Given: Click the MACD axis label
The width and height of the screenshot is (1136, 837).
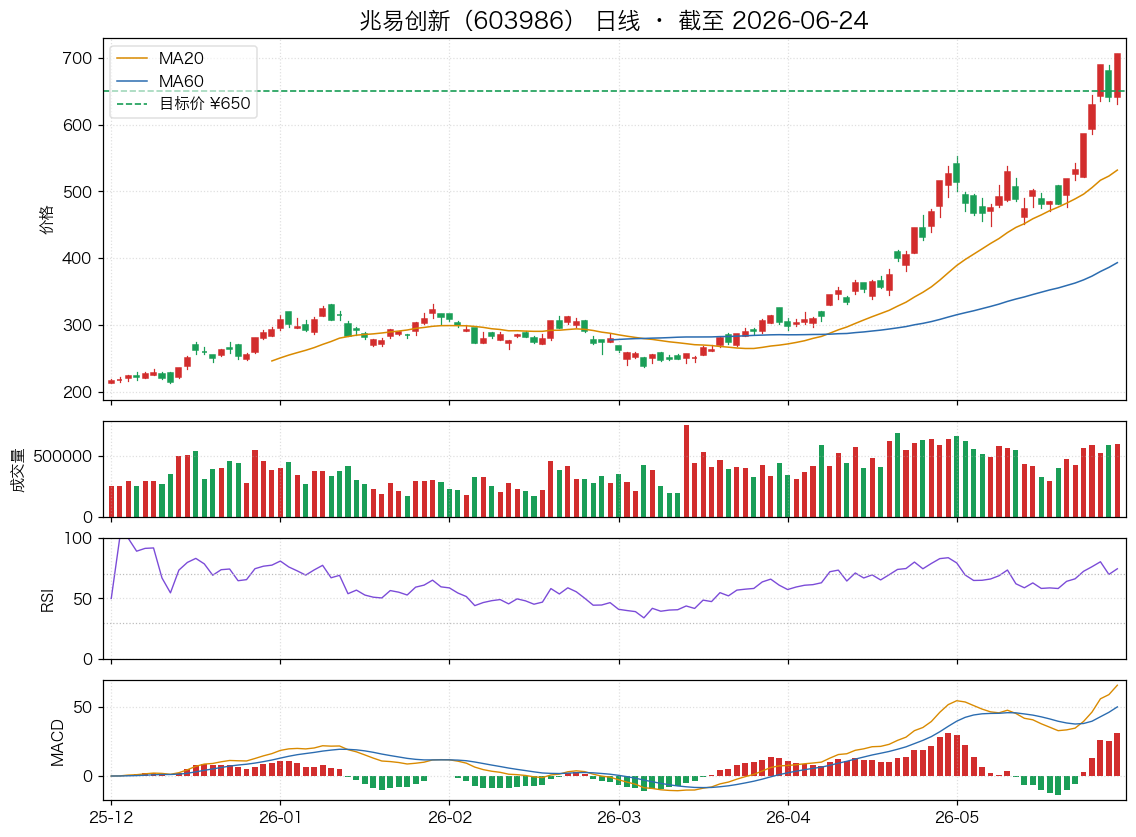Looking at the screenshot, I should (57, 742).
